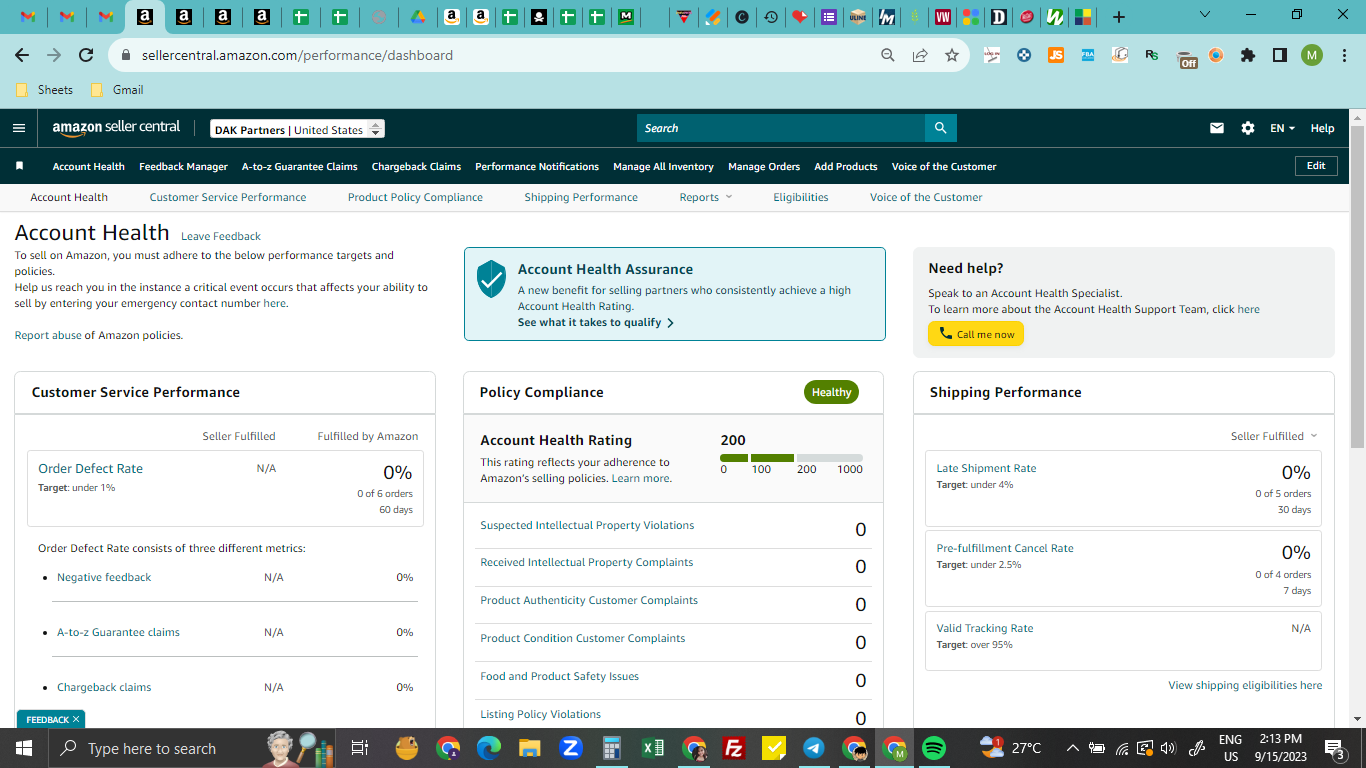Open the browser zoom magnifier icon
Image resolution: width=1366 pixels, height=768 pixels.
[888, 55]
